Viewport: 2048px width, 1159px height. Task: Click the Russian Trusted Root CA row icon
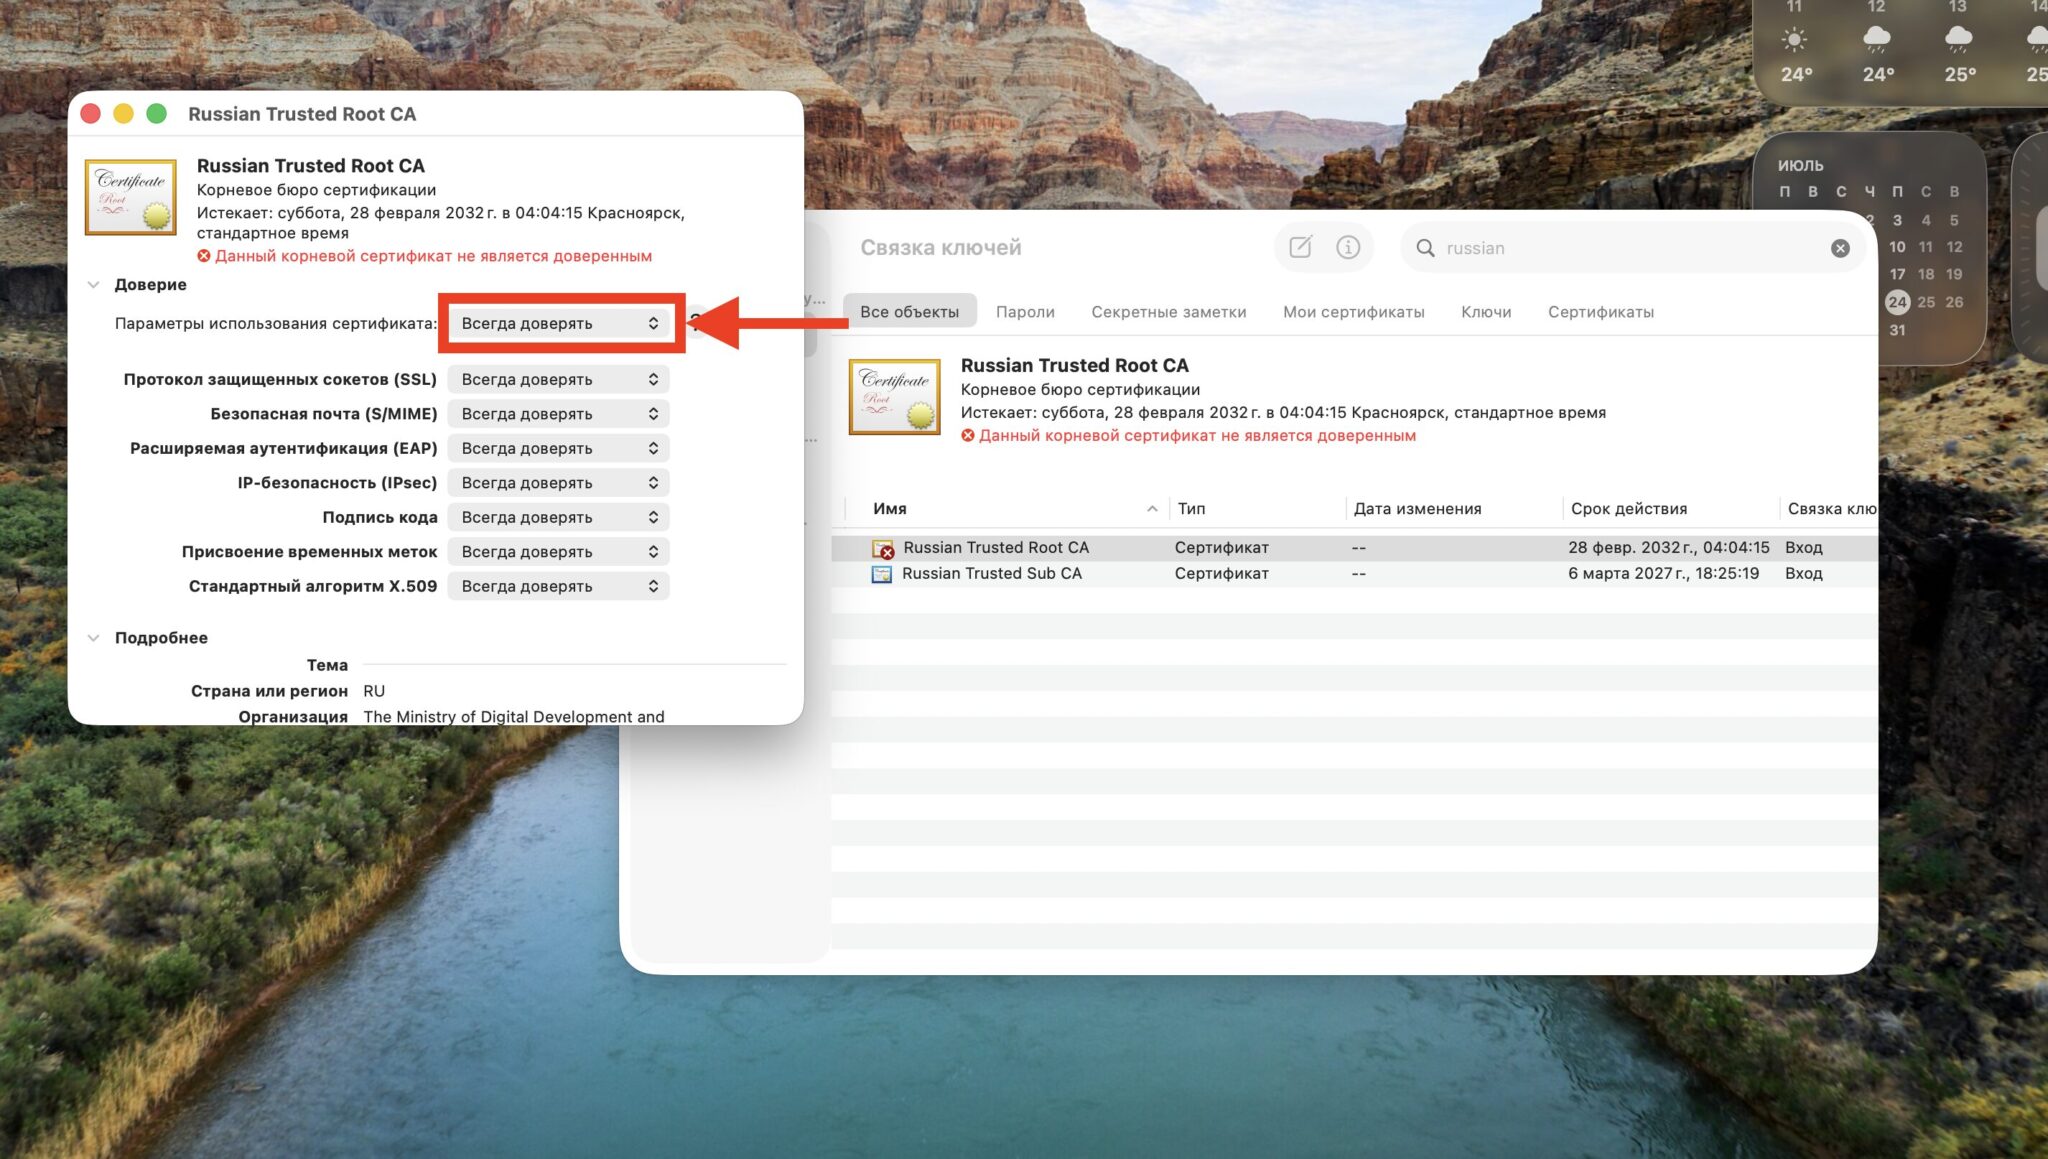[882, 548]
